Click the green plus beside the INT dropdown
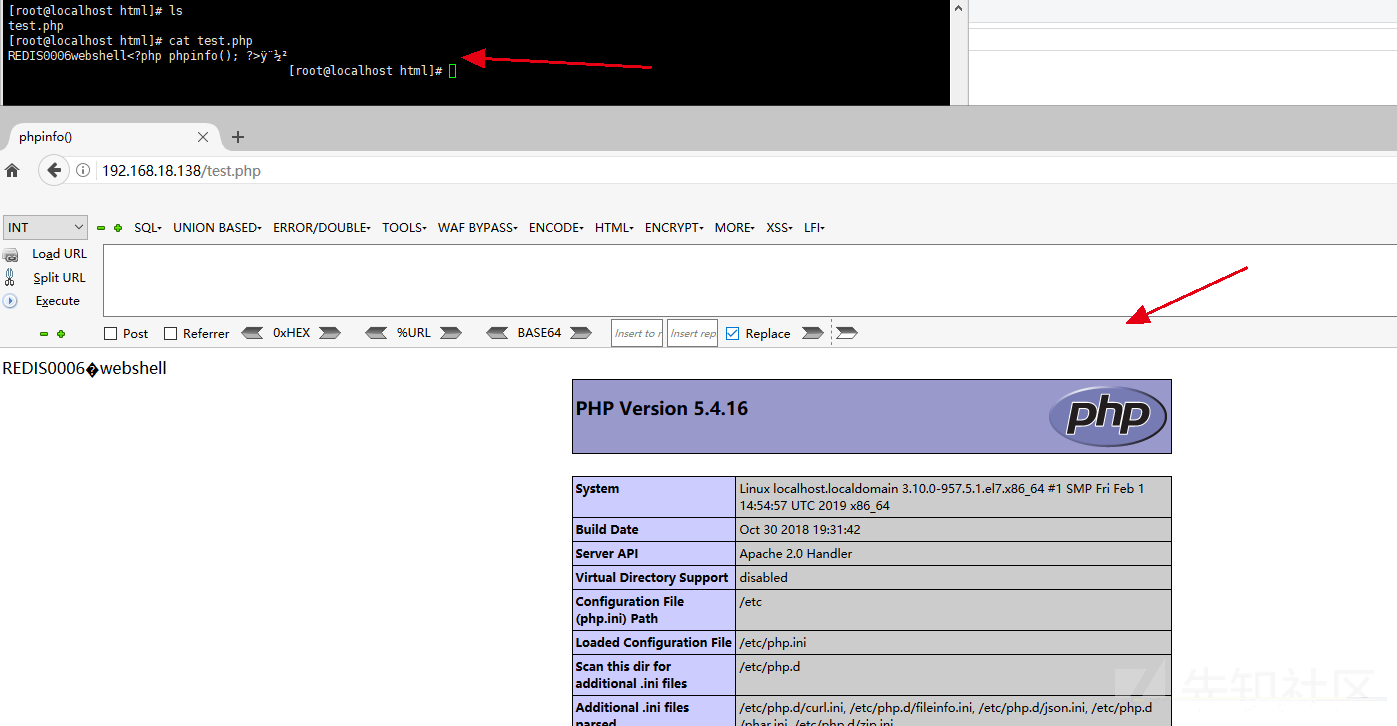Screen dimensions: 1397x726 pyautogui.click(x=118, y=228)
